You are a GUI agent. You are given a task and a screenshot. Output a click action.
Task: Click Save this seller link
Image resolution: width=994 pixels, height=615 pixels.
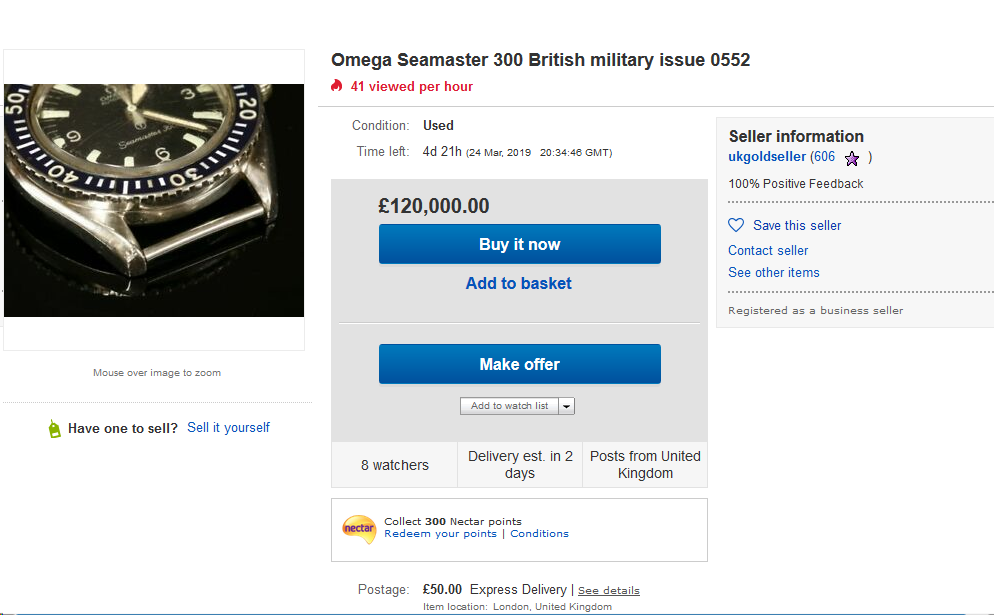797,226
